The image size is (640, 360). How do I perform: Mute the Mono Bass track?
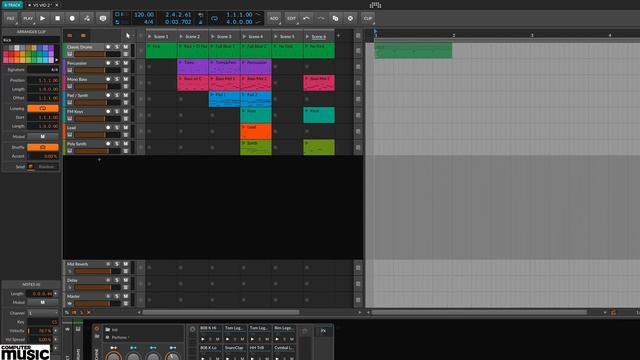[126, 79]
